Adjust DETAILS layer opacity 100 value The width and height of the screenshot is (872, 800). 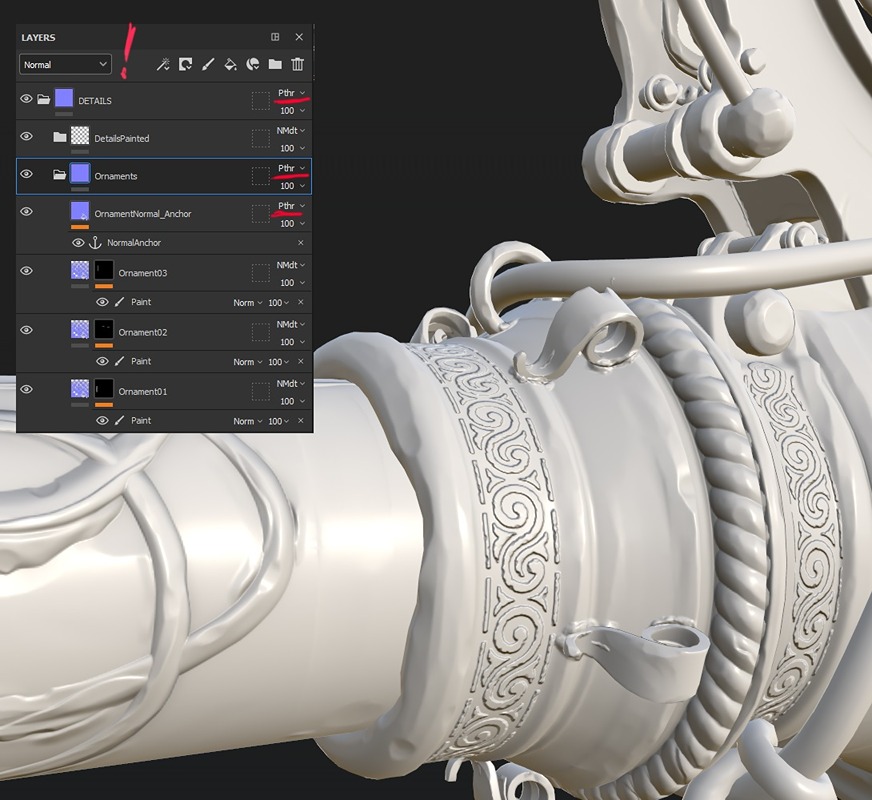pos(292,111)
